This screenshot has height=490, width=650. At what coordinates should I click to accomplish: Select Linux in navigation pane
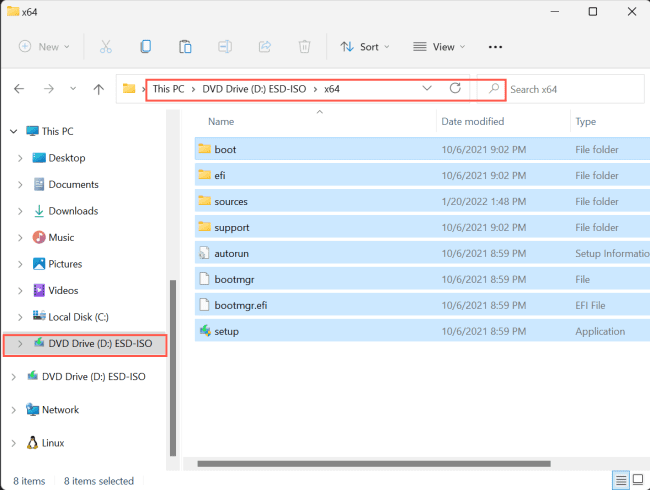(x=45, y=443)
